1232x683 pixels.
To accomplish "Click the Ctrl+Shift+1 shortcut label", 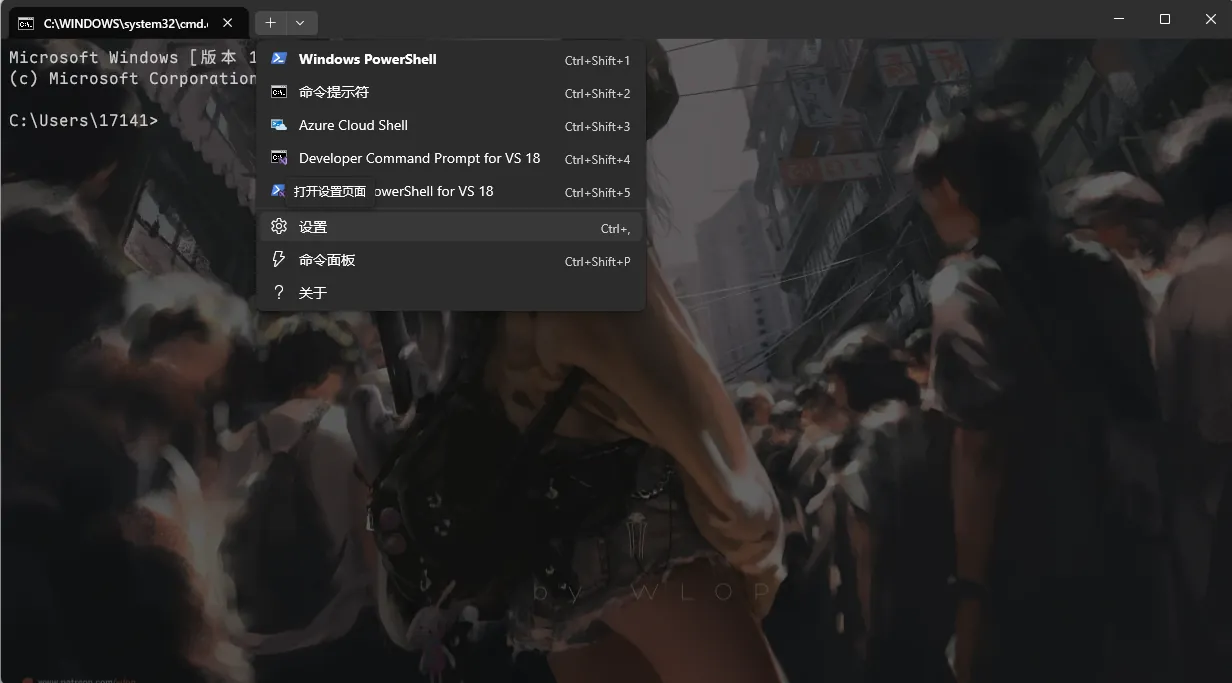I will [597, 60].
